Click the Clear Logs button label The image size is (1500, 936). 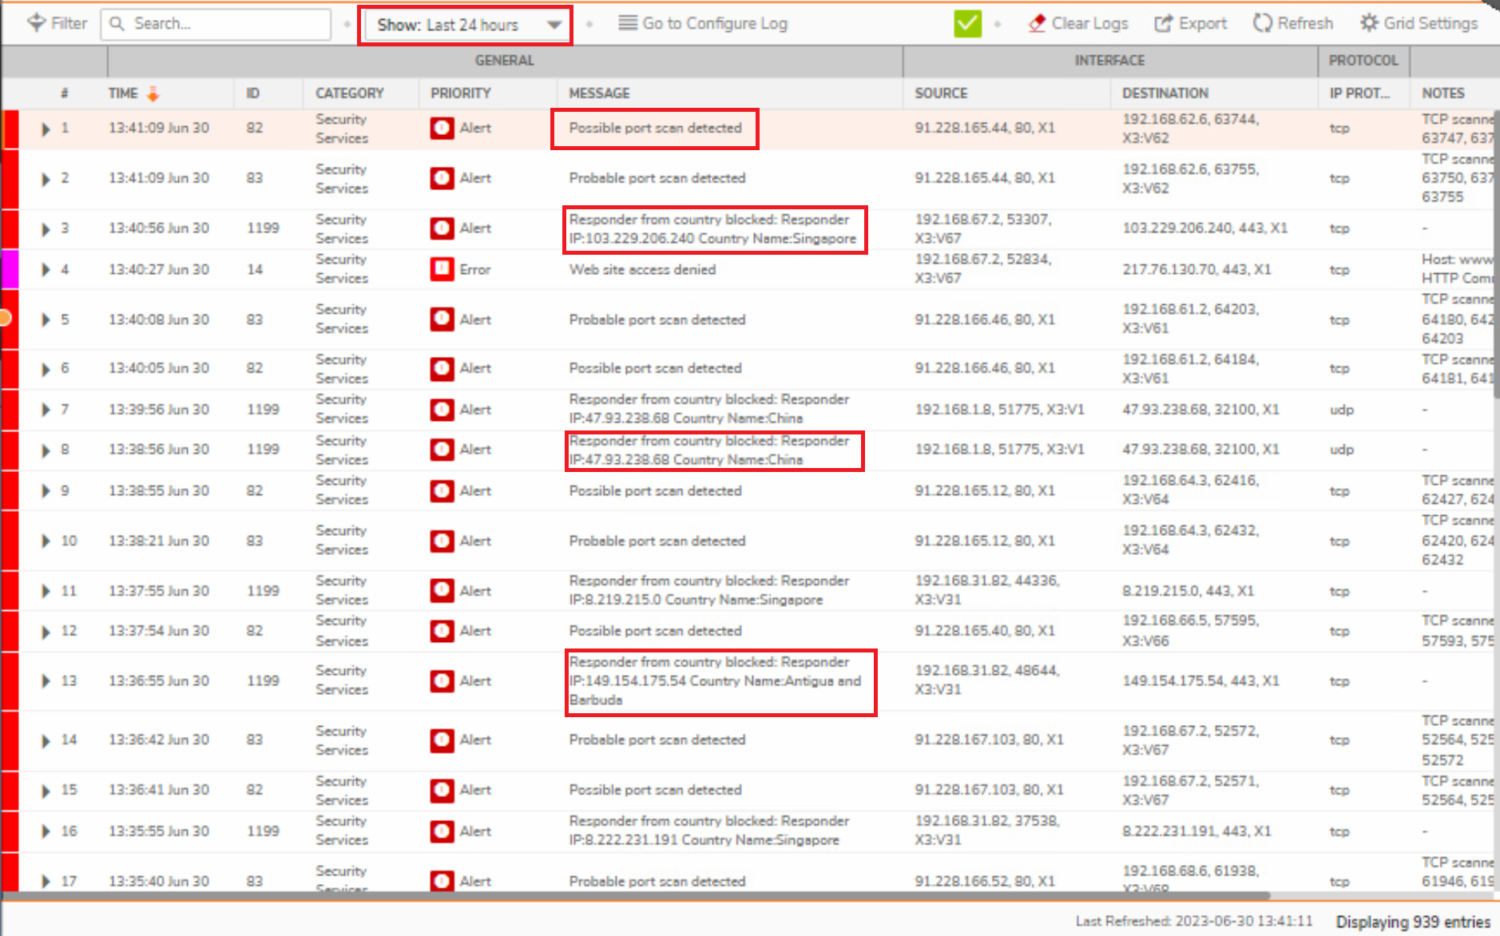1089,23
